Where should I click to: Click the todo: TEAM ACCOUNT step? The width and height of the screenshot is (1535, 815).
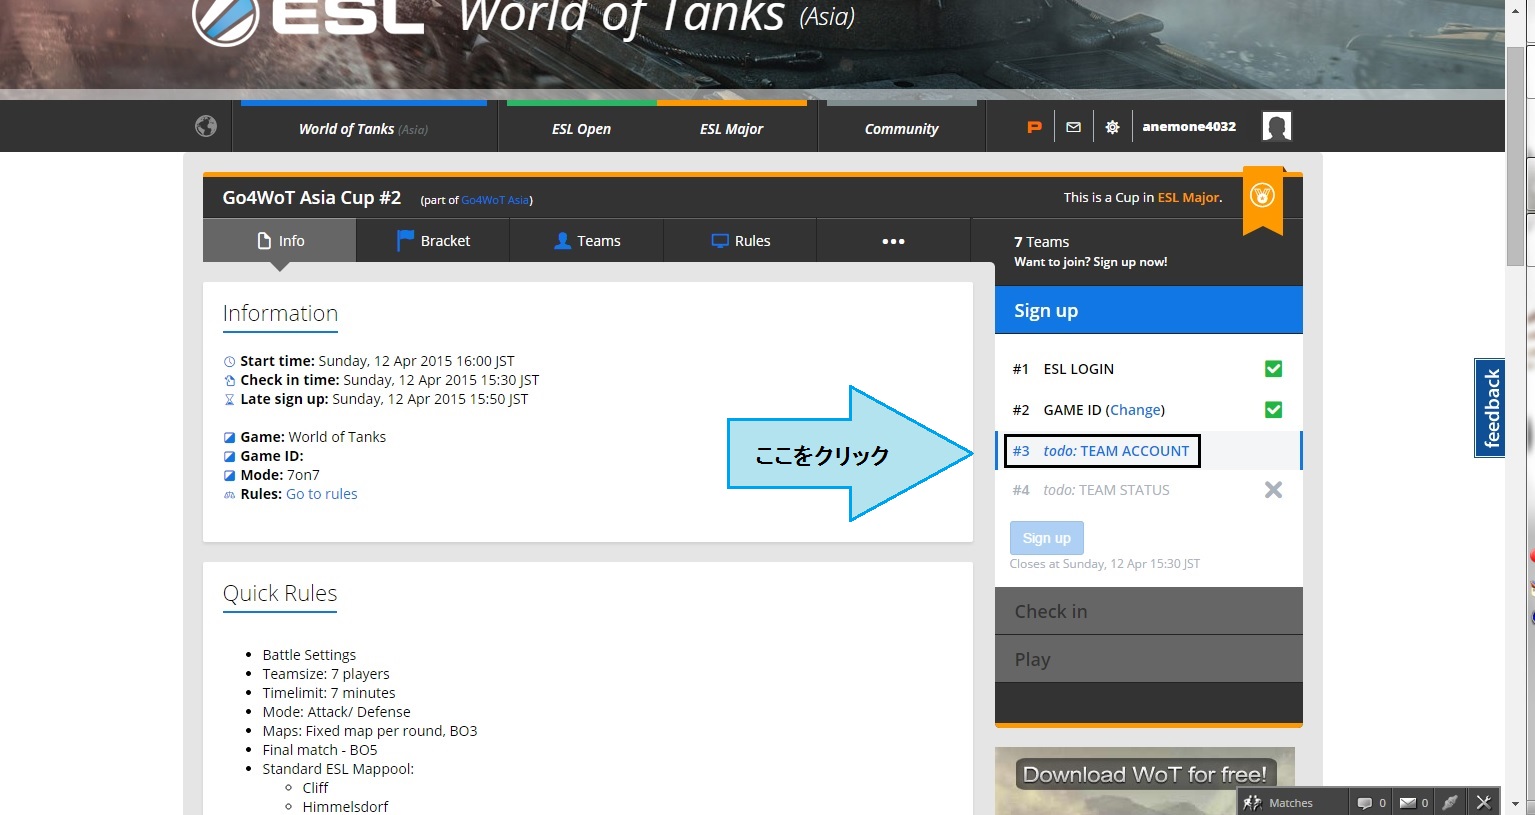tap(1115, 451)
